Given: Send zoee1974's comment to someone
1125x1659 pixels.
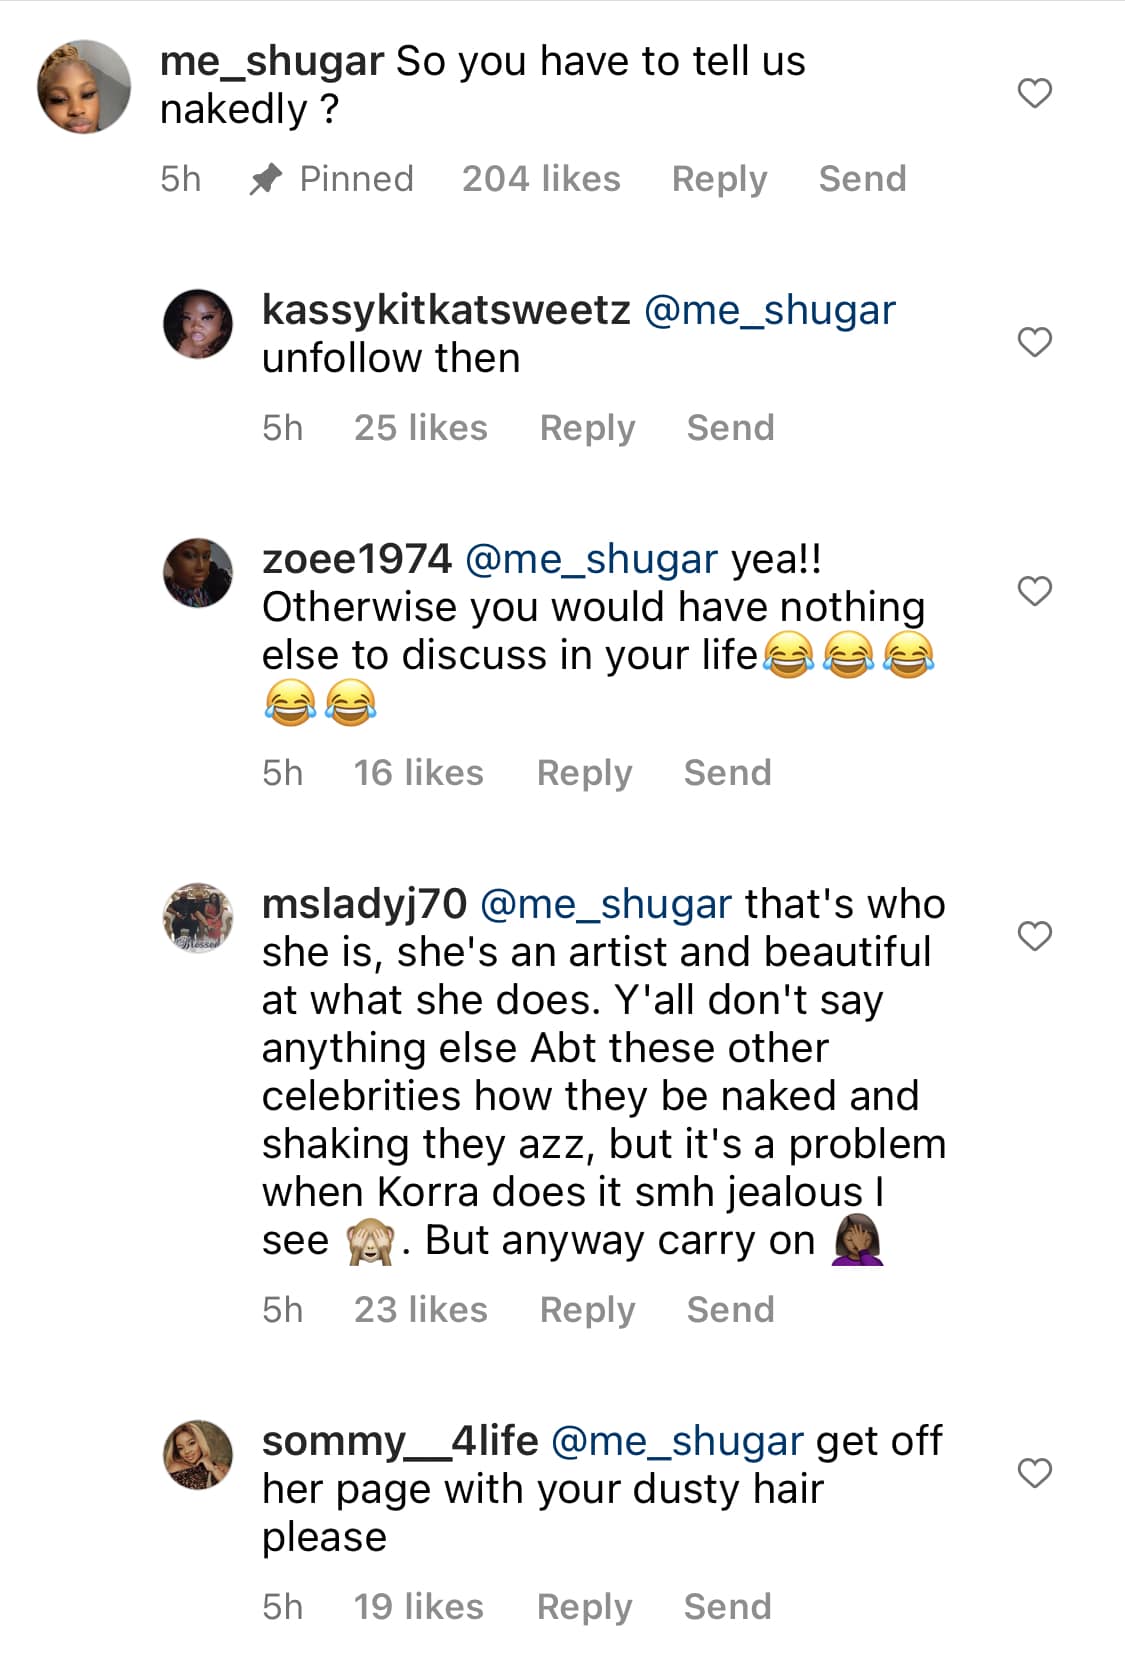Looking at the screenshot, I should coord(727,773).
